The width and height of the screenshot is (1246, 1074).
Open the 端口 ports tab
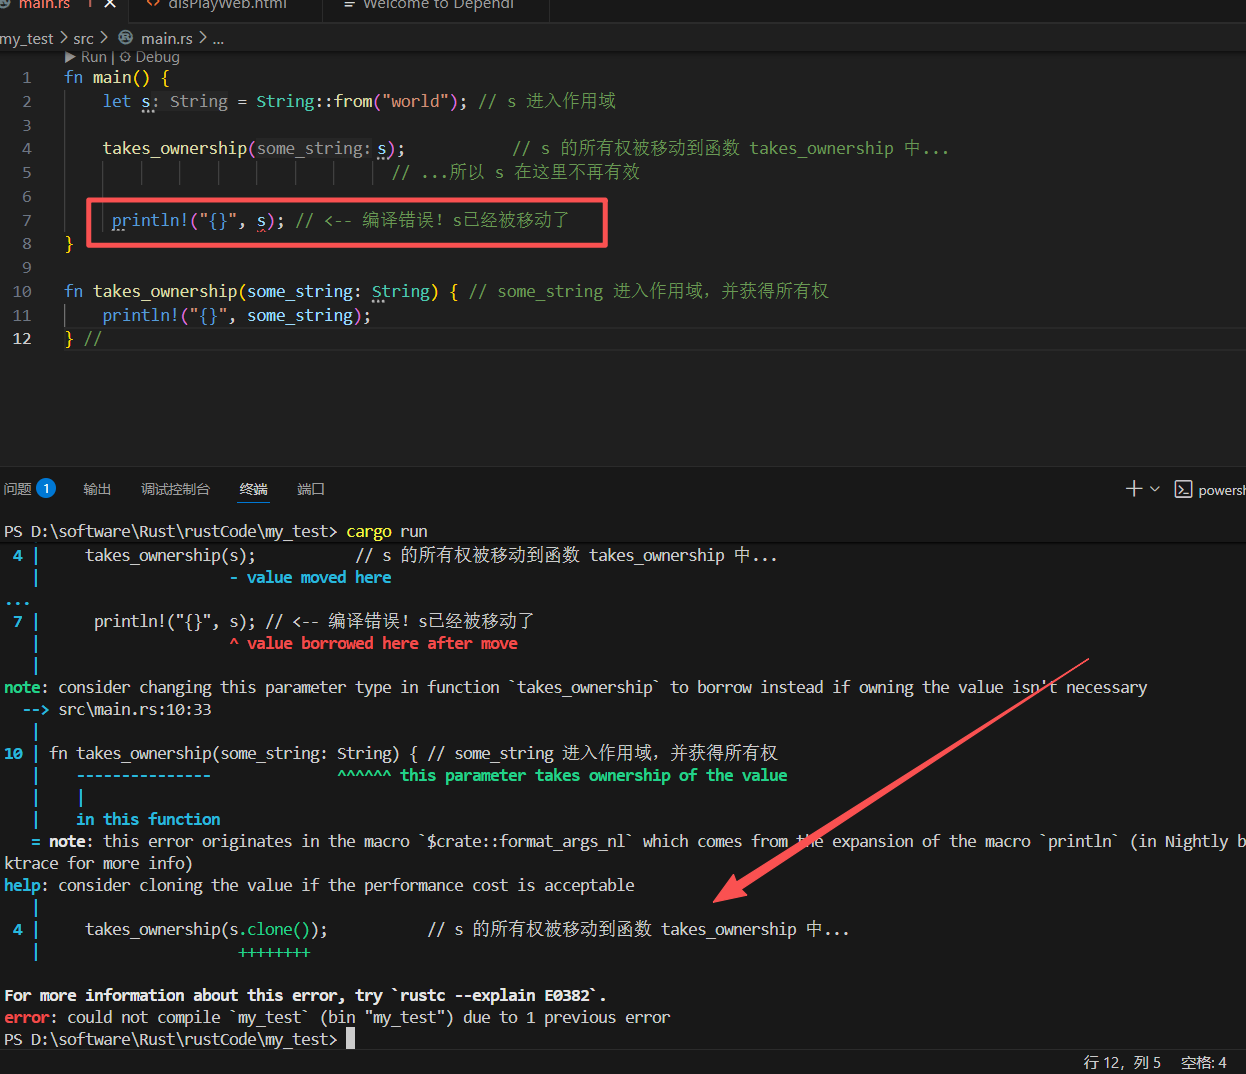pos(311,489)
